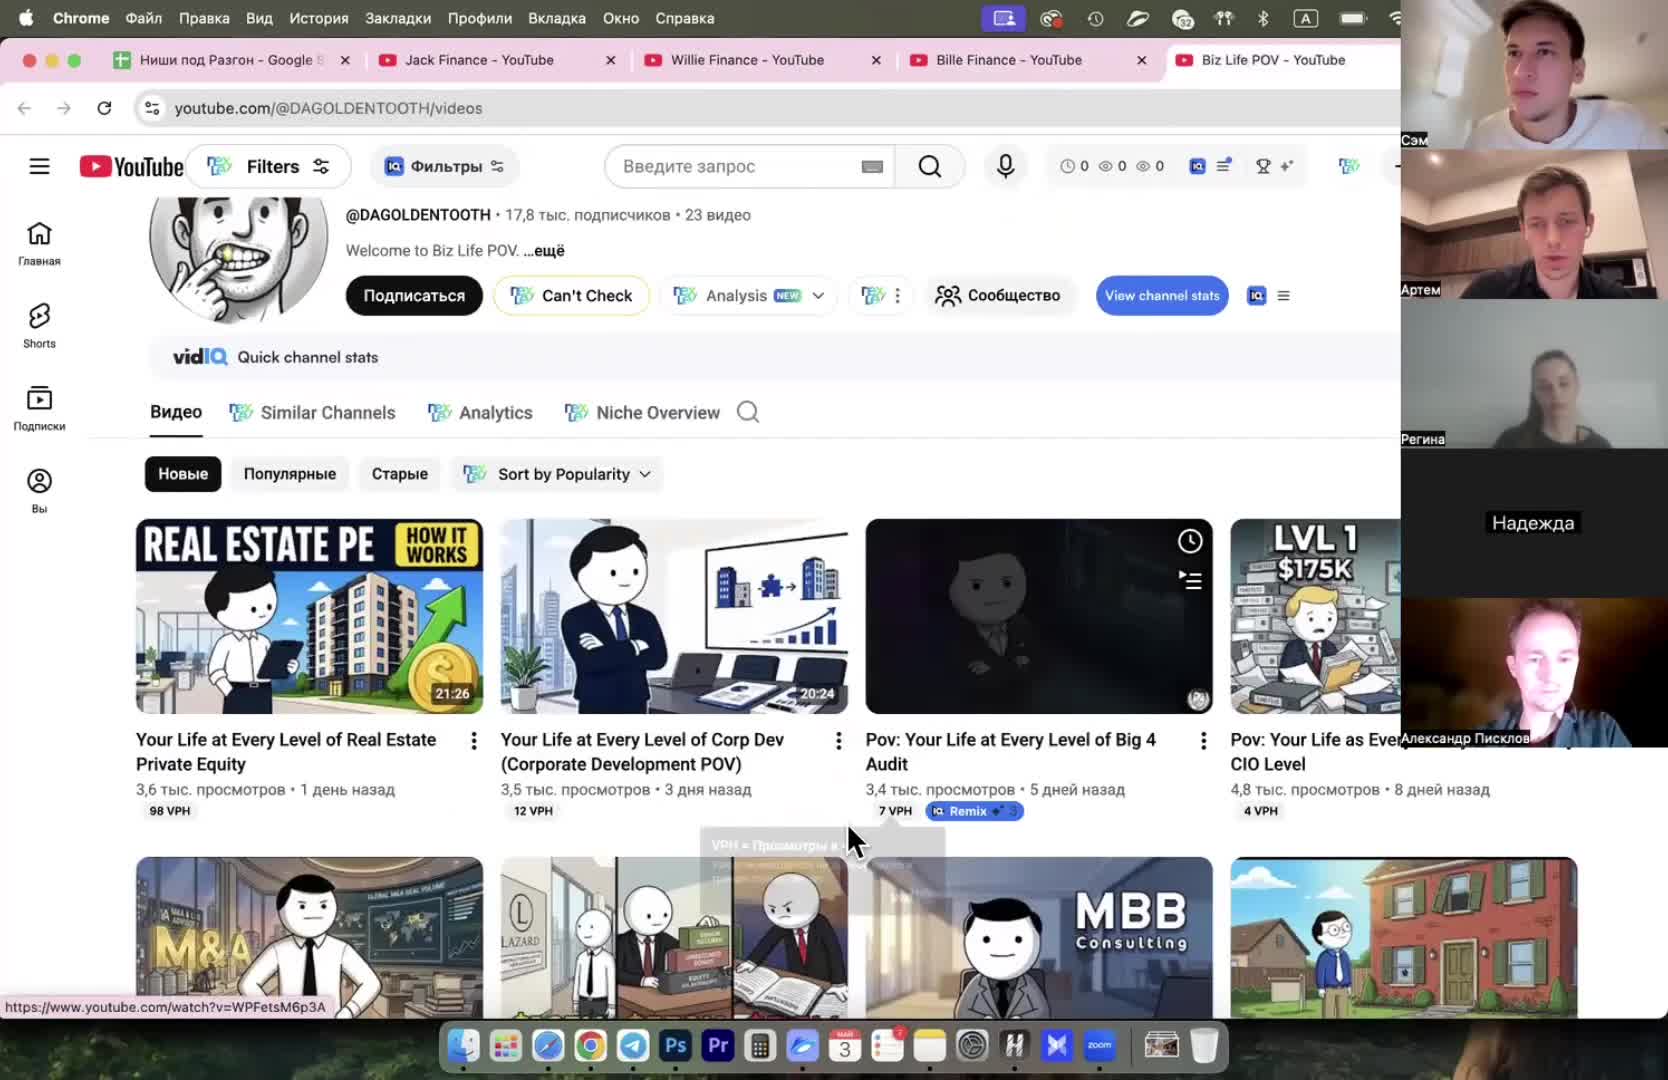Open three-dot menu beside Analysis
This screenshot has width=1668, height=1080.
897,296
